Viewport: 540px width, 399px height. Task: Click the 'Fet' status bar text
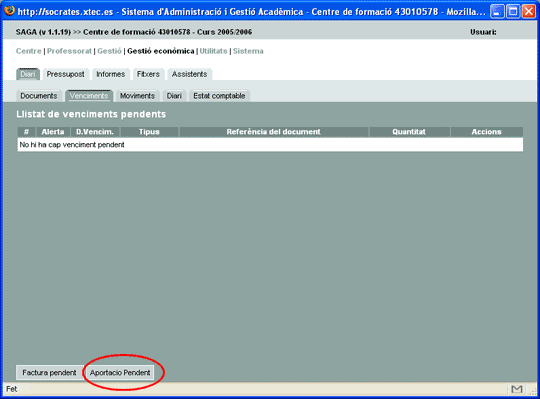click(11, 389)
